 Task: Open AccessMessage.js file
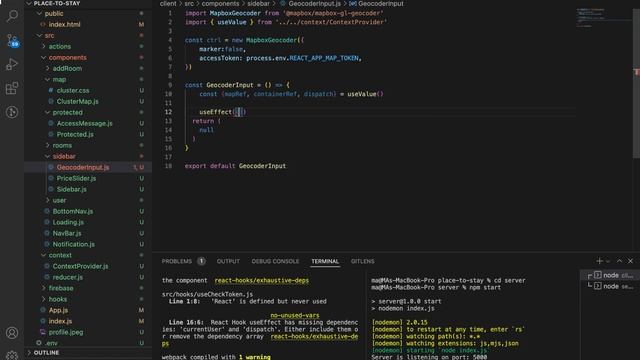[x=84, y=123]
